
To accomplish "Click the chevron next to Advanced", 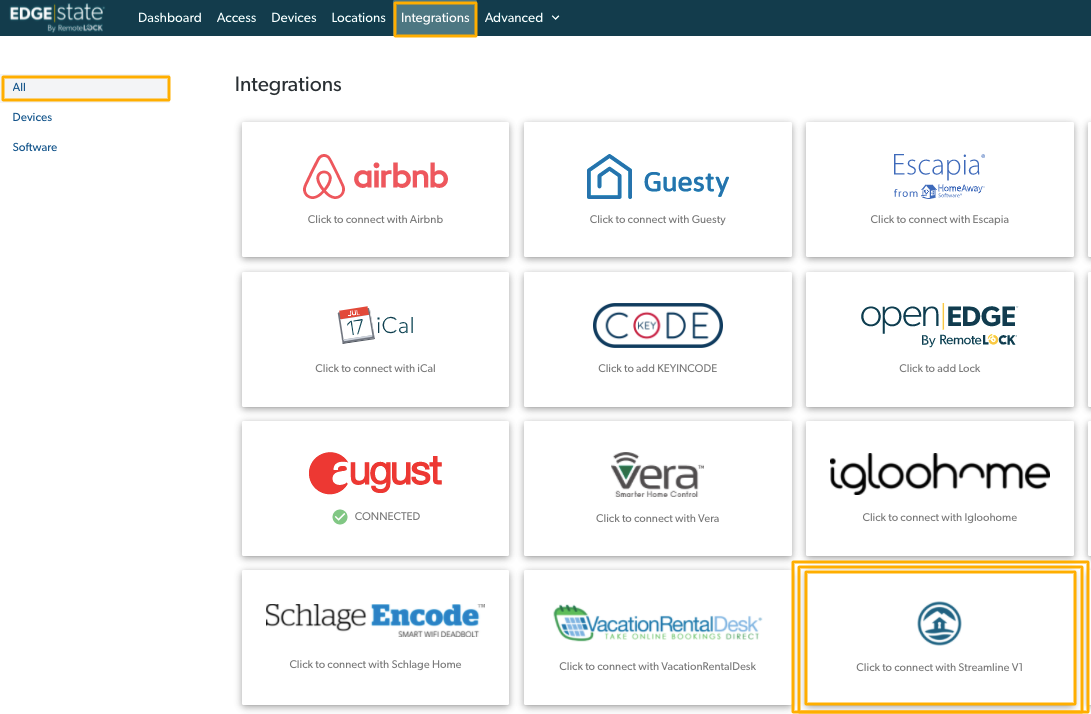I will (x=555, y=17).
